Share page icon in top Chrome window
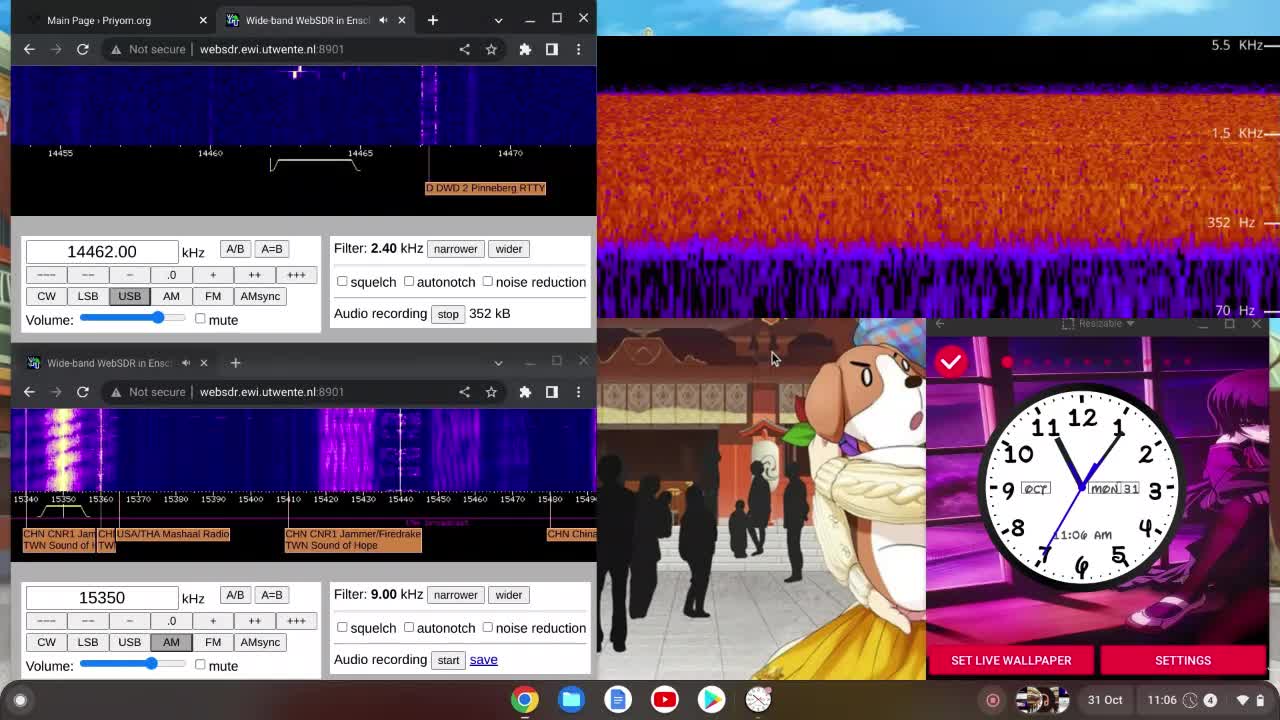Screen dimensions: 1280x720 pyautogui.click(x=464, y=49)
